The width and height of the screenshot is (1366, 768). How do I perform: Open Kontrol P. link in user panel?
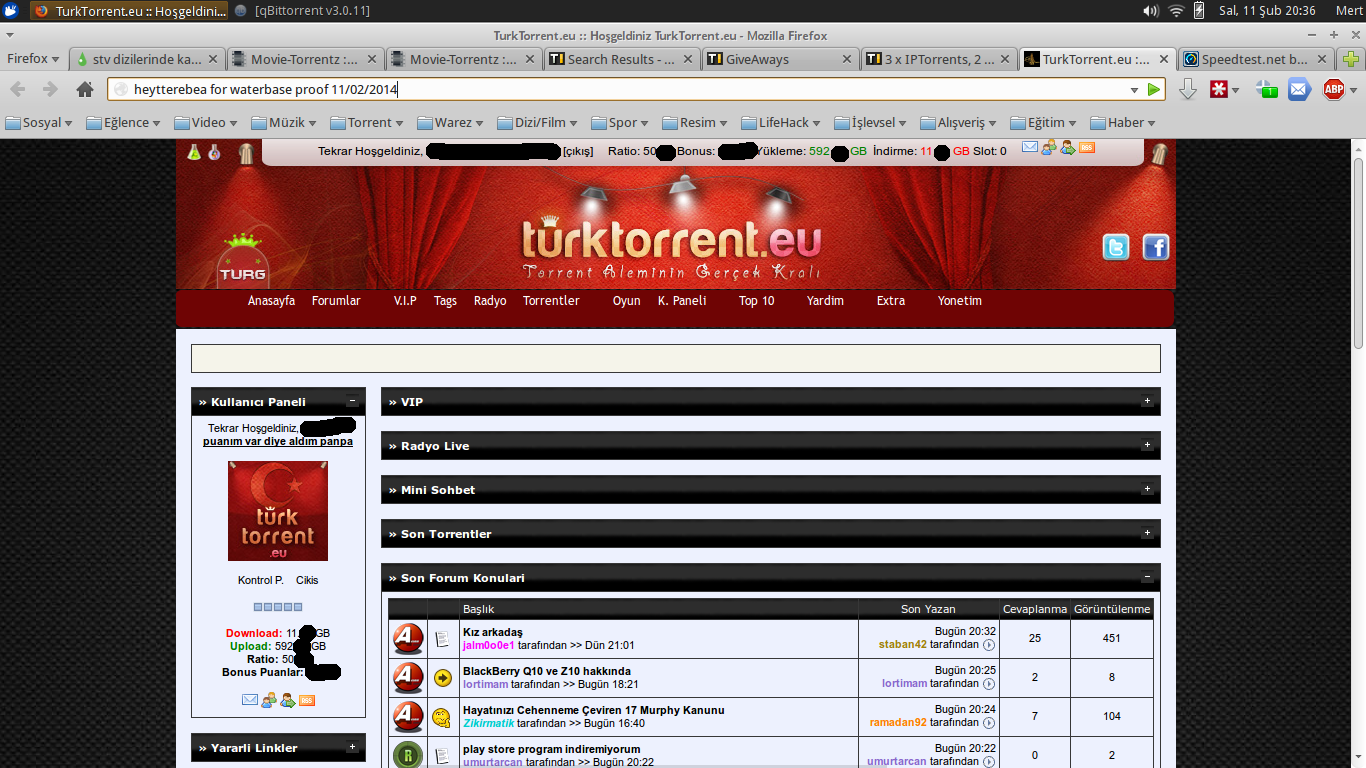click(261, 580)
